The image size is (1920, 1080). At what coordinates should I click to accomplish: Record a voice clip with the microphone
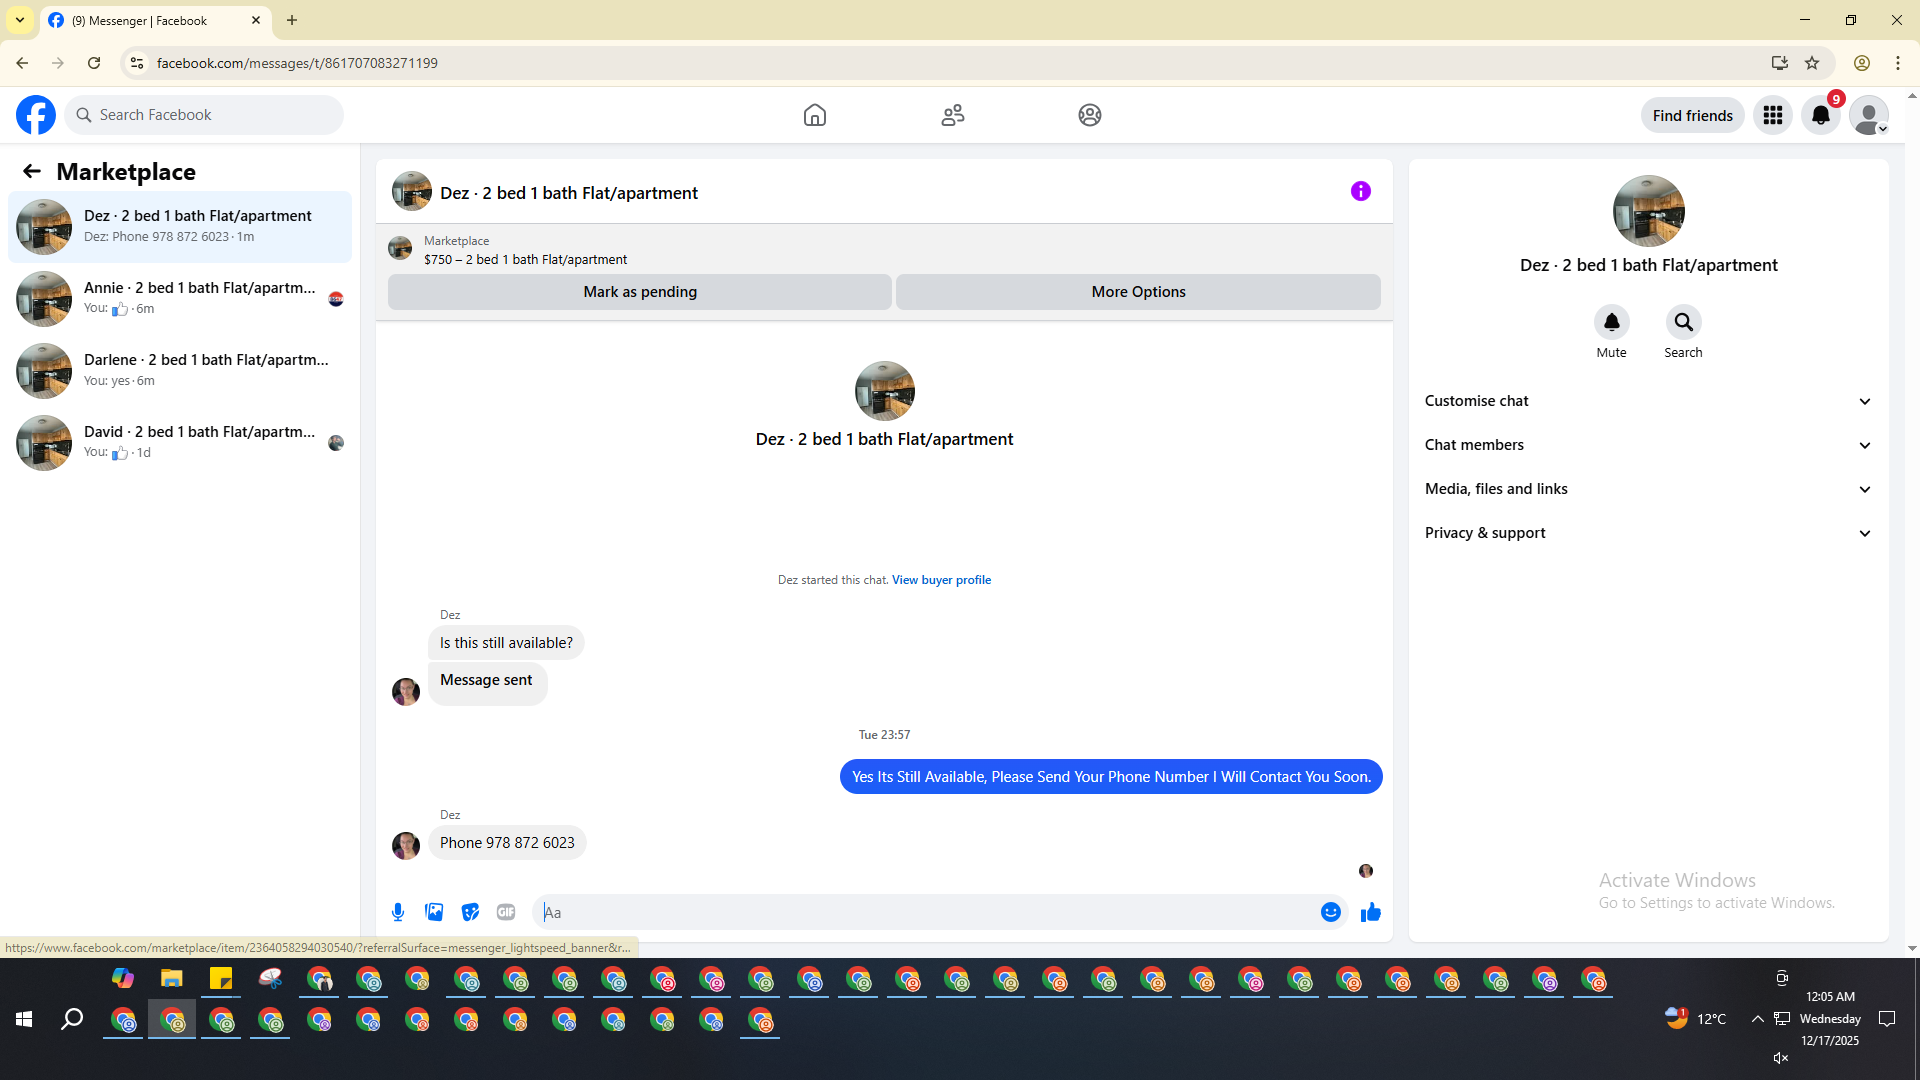pyautogui.click(x=398, y=912)
